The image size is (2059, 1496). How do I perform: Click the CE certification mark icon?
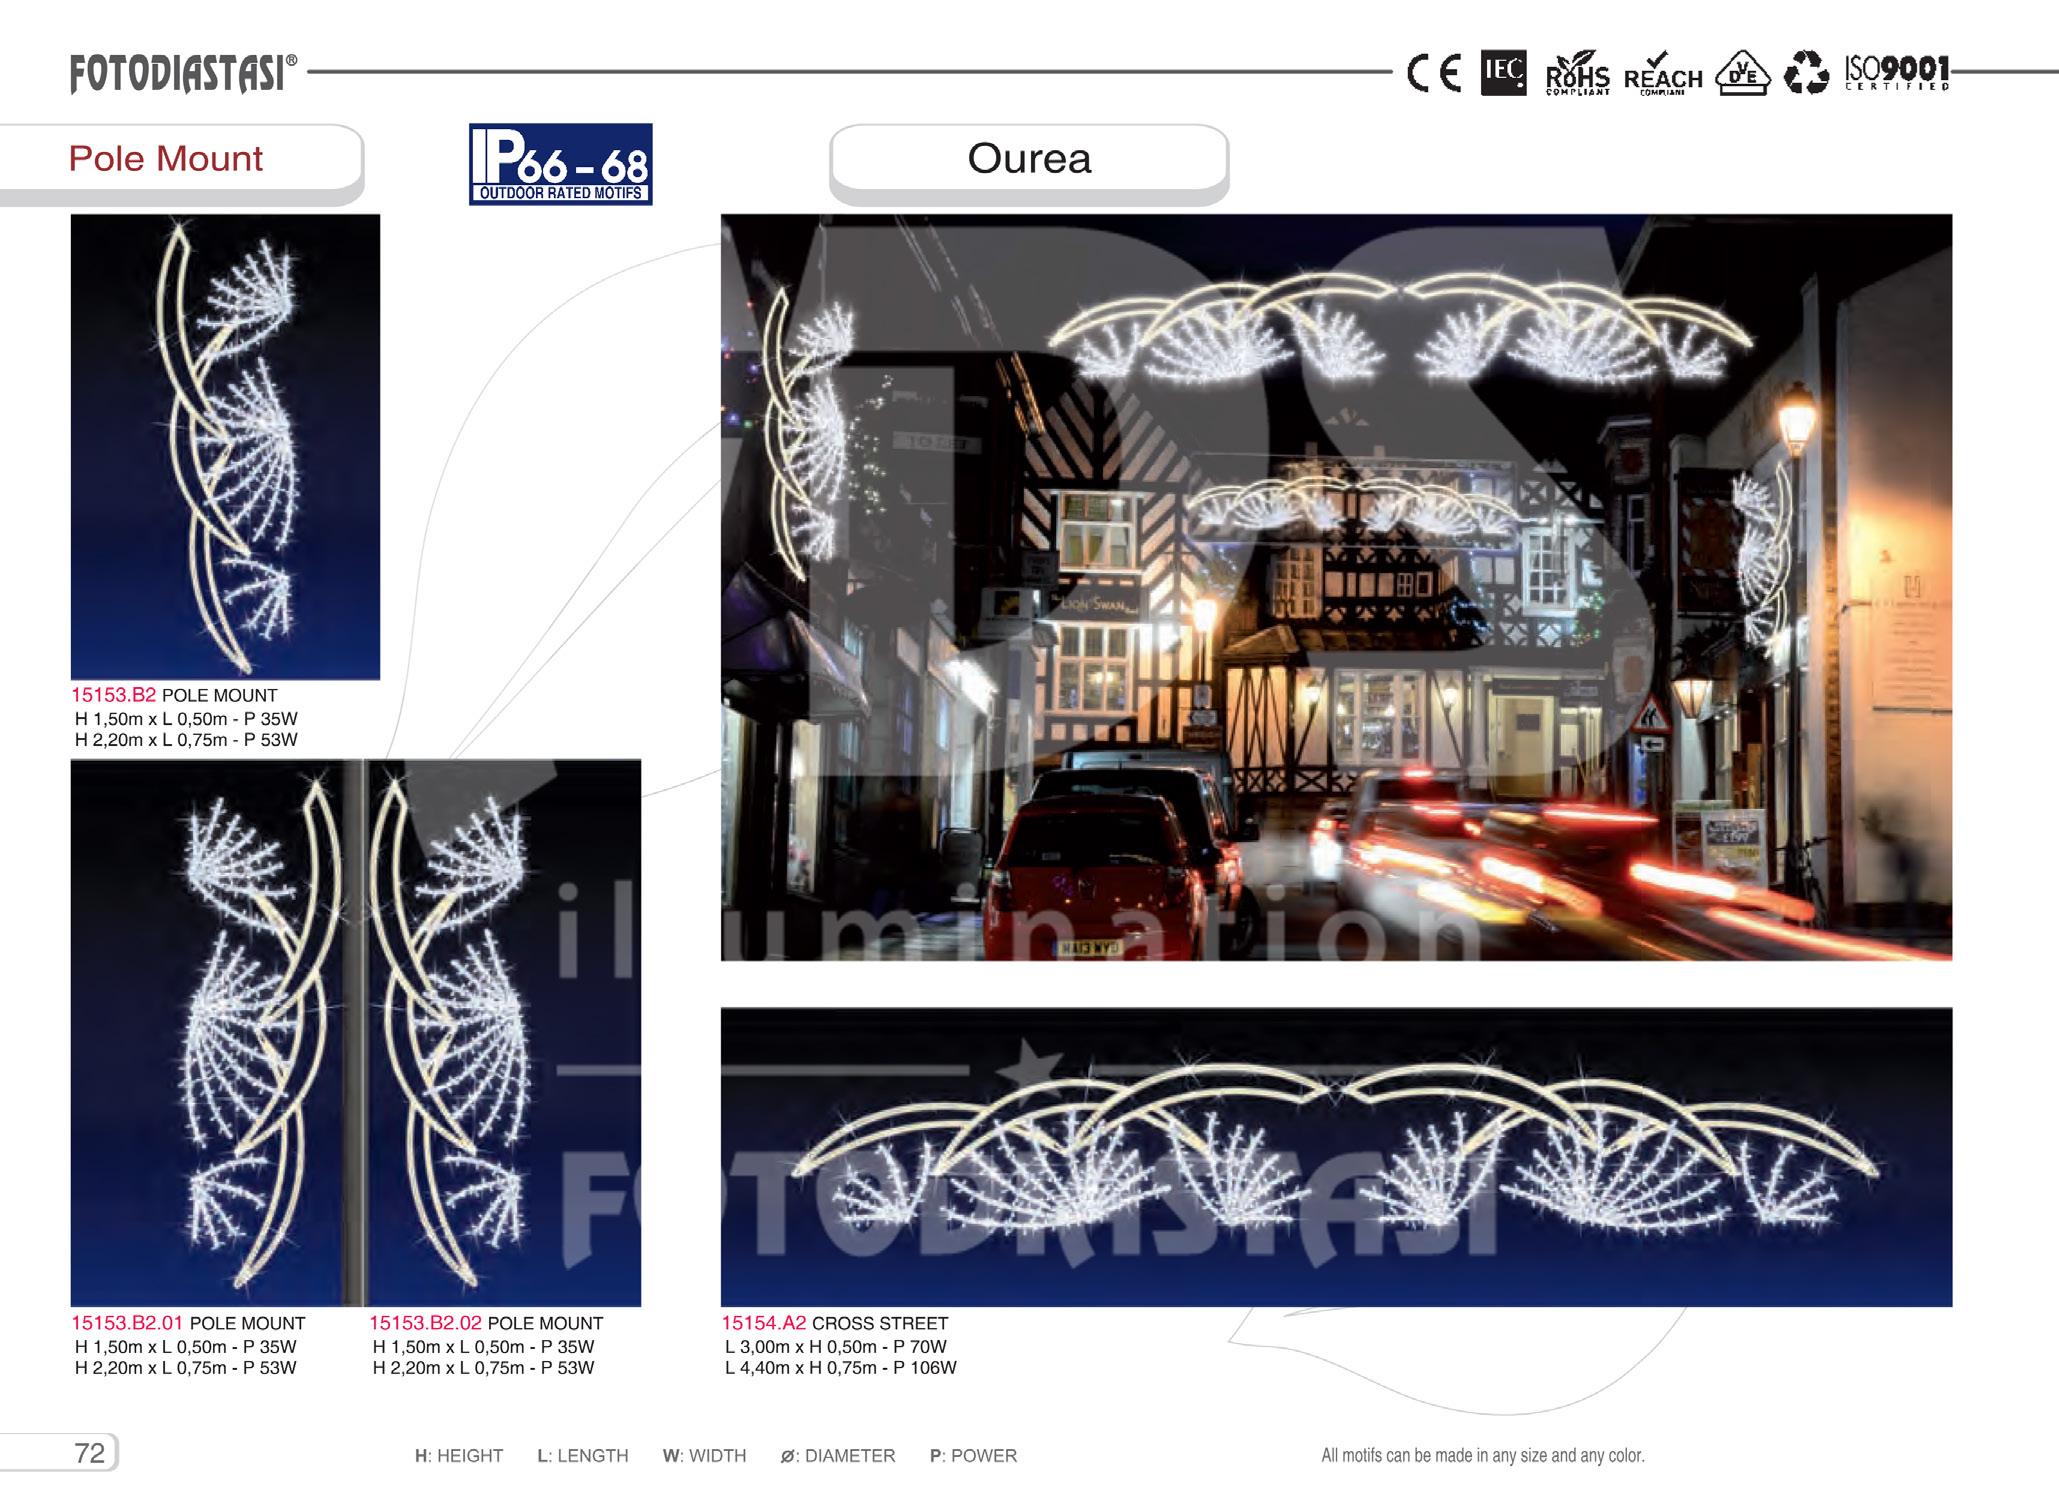[x=1433, y=73]
